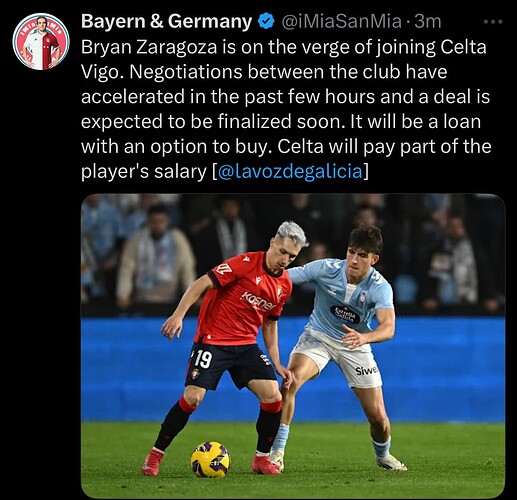The width and height of the screenshot is (517, 500).
Task: Open the three-dot more options menu
Action: point(492,22)
